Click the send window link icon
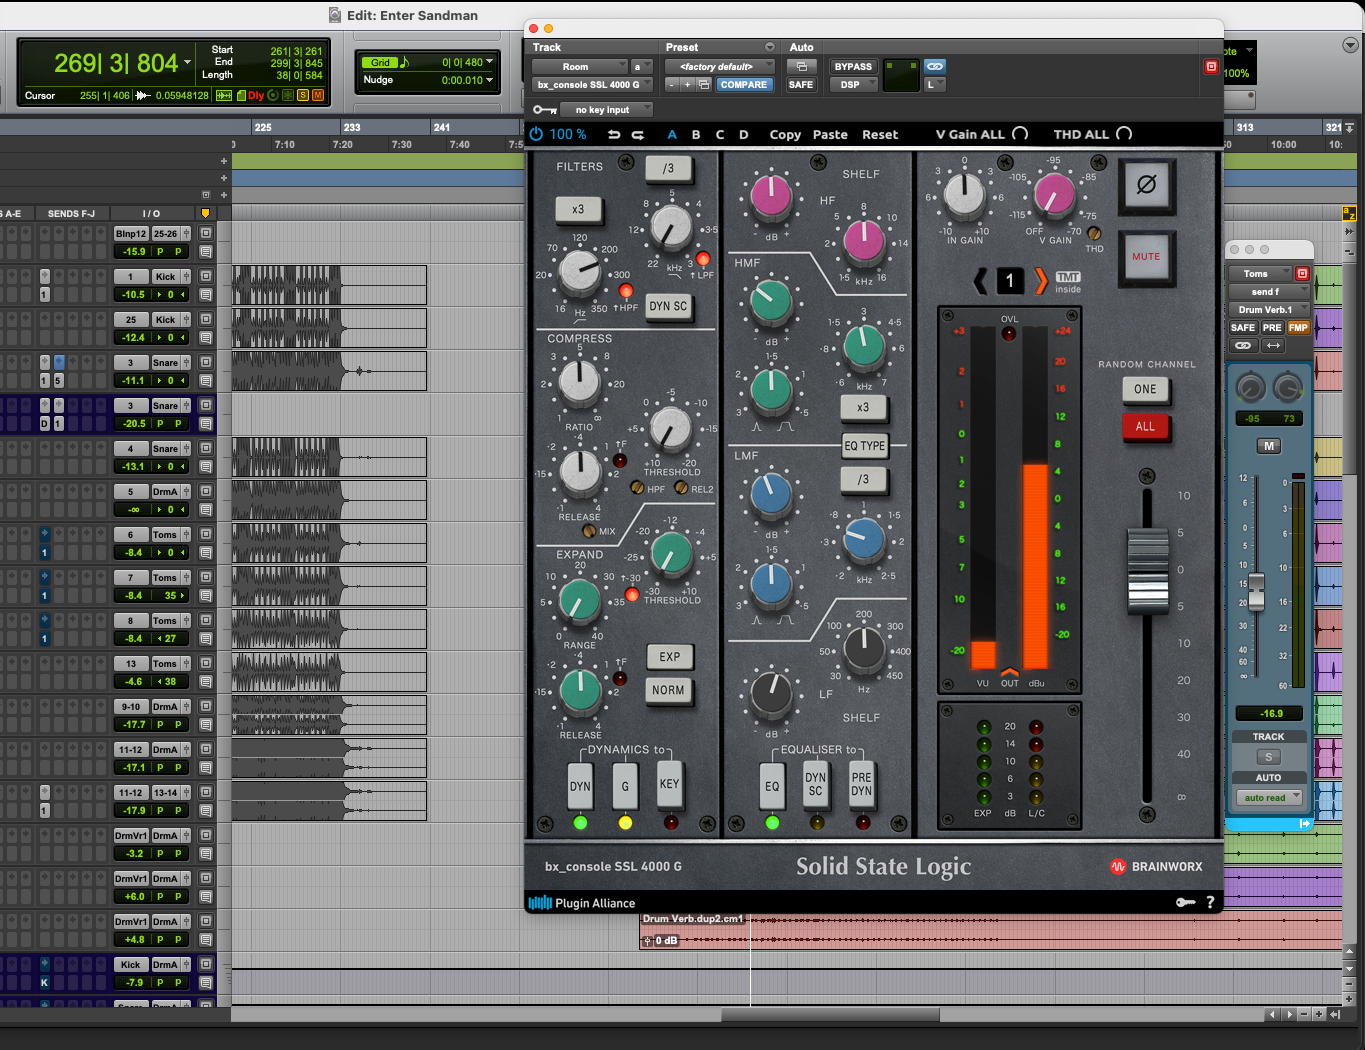 (x=1243, y=345)
